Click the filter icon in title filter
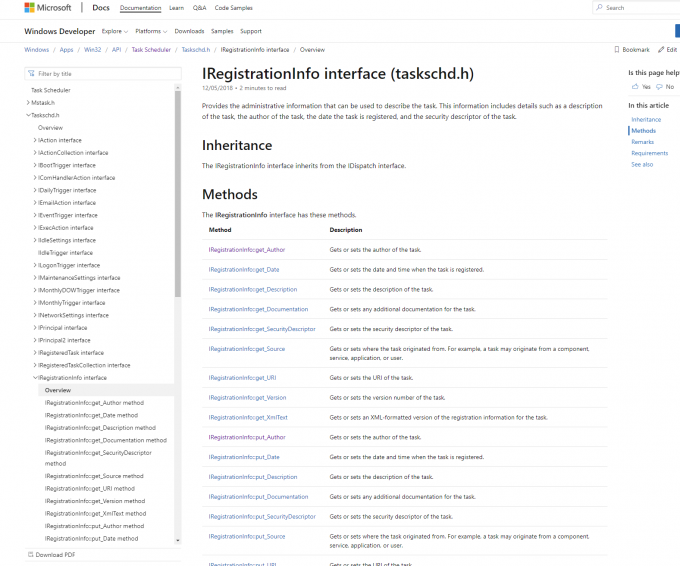The width and height of the screenshot is (680, 566). point(31,74)
